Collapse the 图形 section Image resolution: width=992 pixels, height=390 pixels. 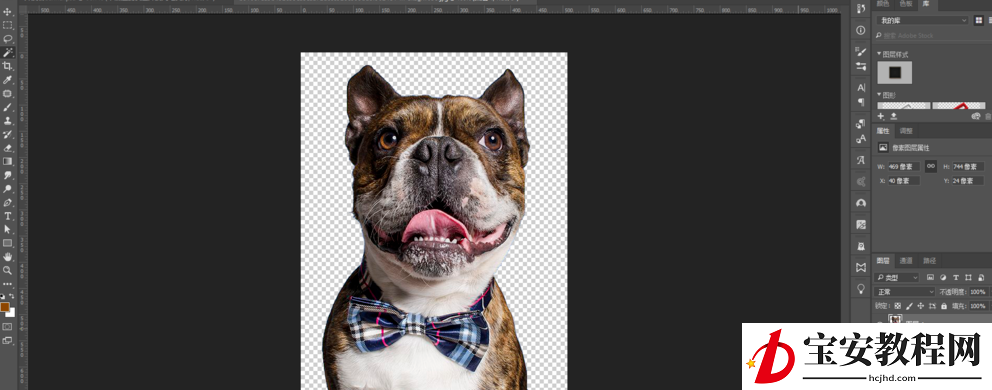879,94
